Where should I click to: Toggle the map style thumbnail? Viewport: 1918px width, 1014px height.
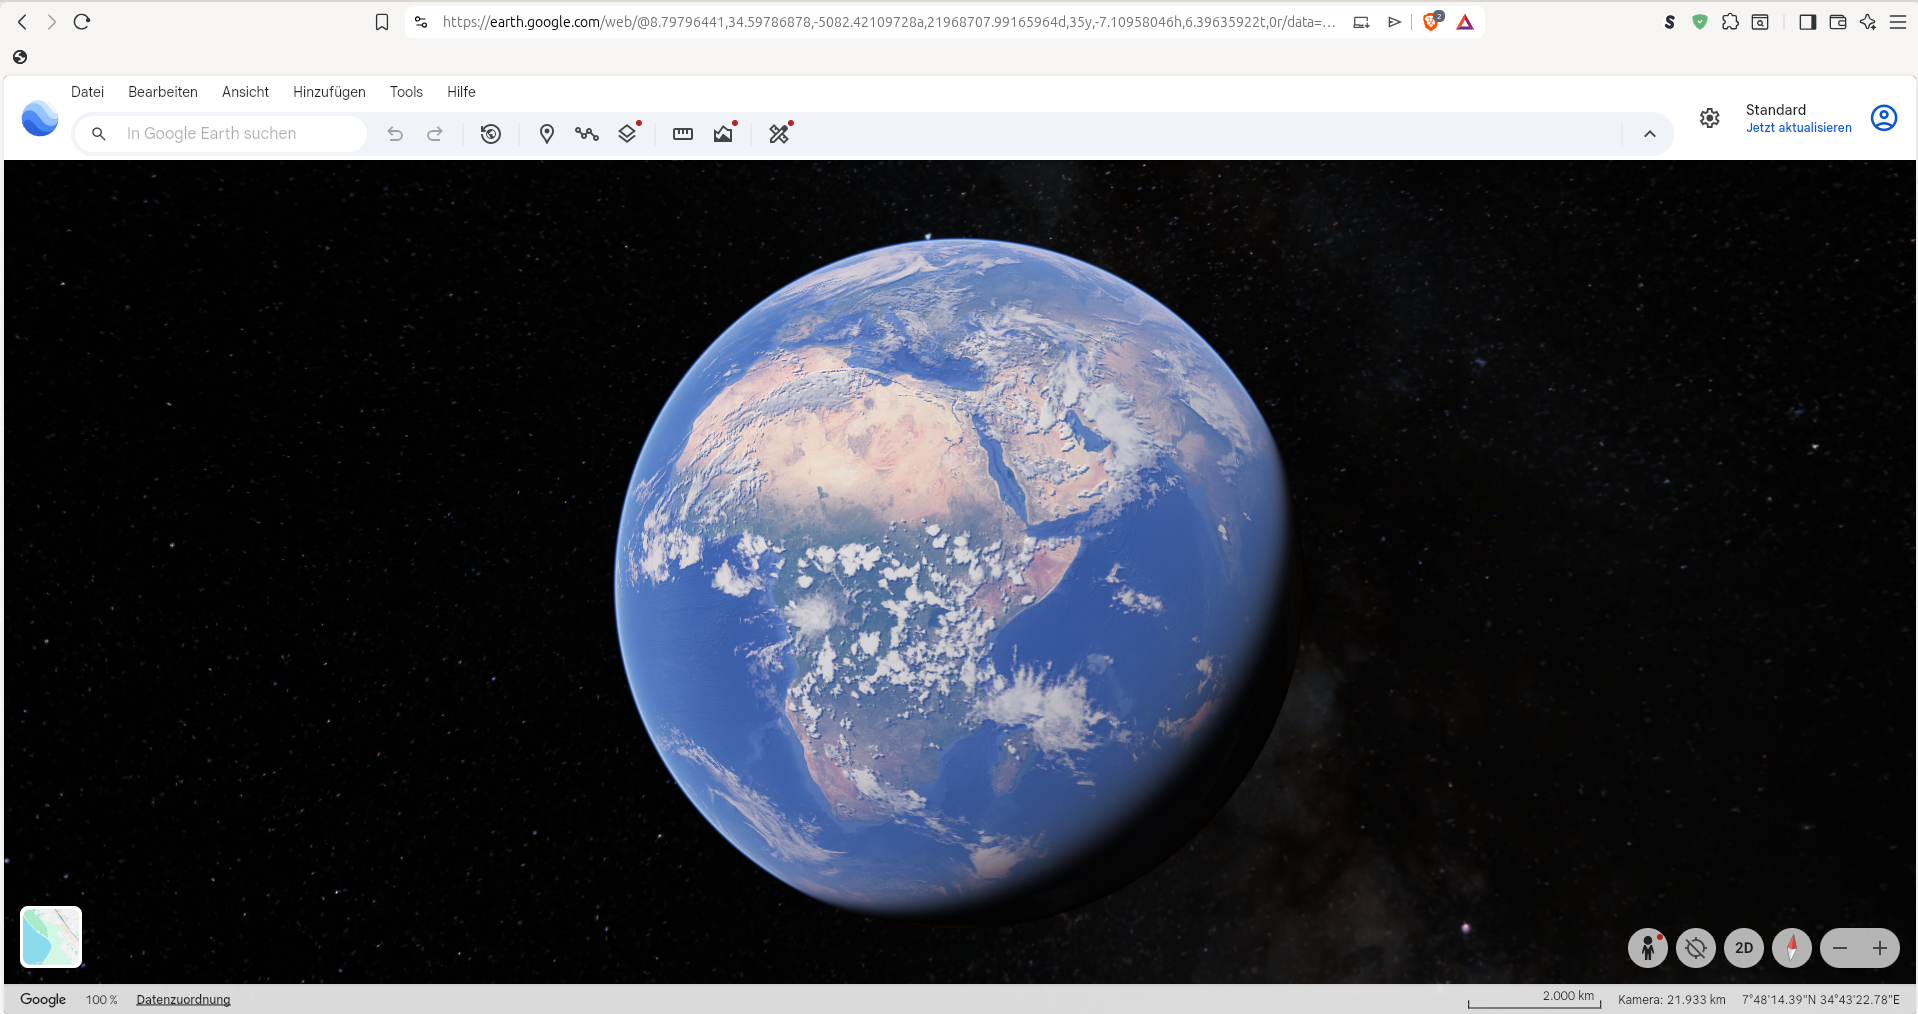51,937
